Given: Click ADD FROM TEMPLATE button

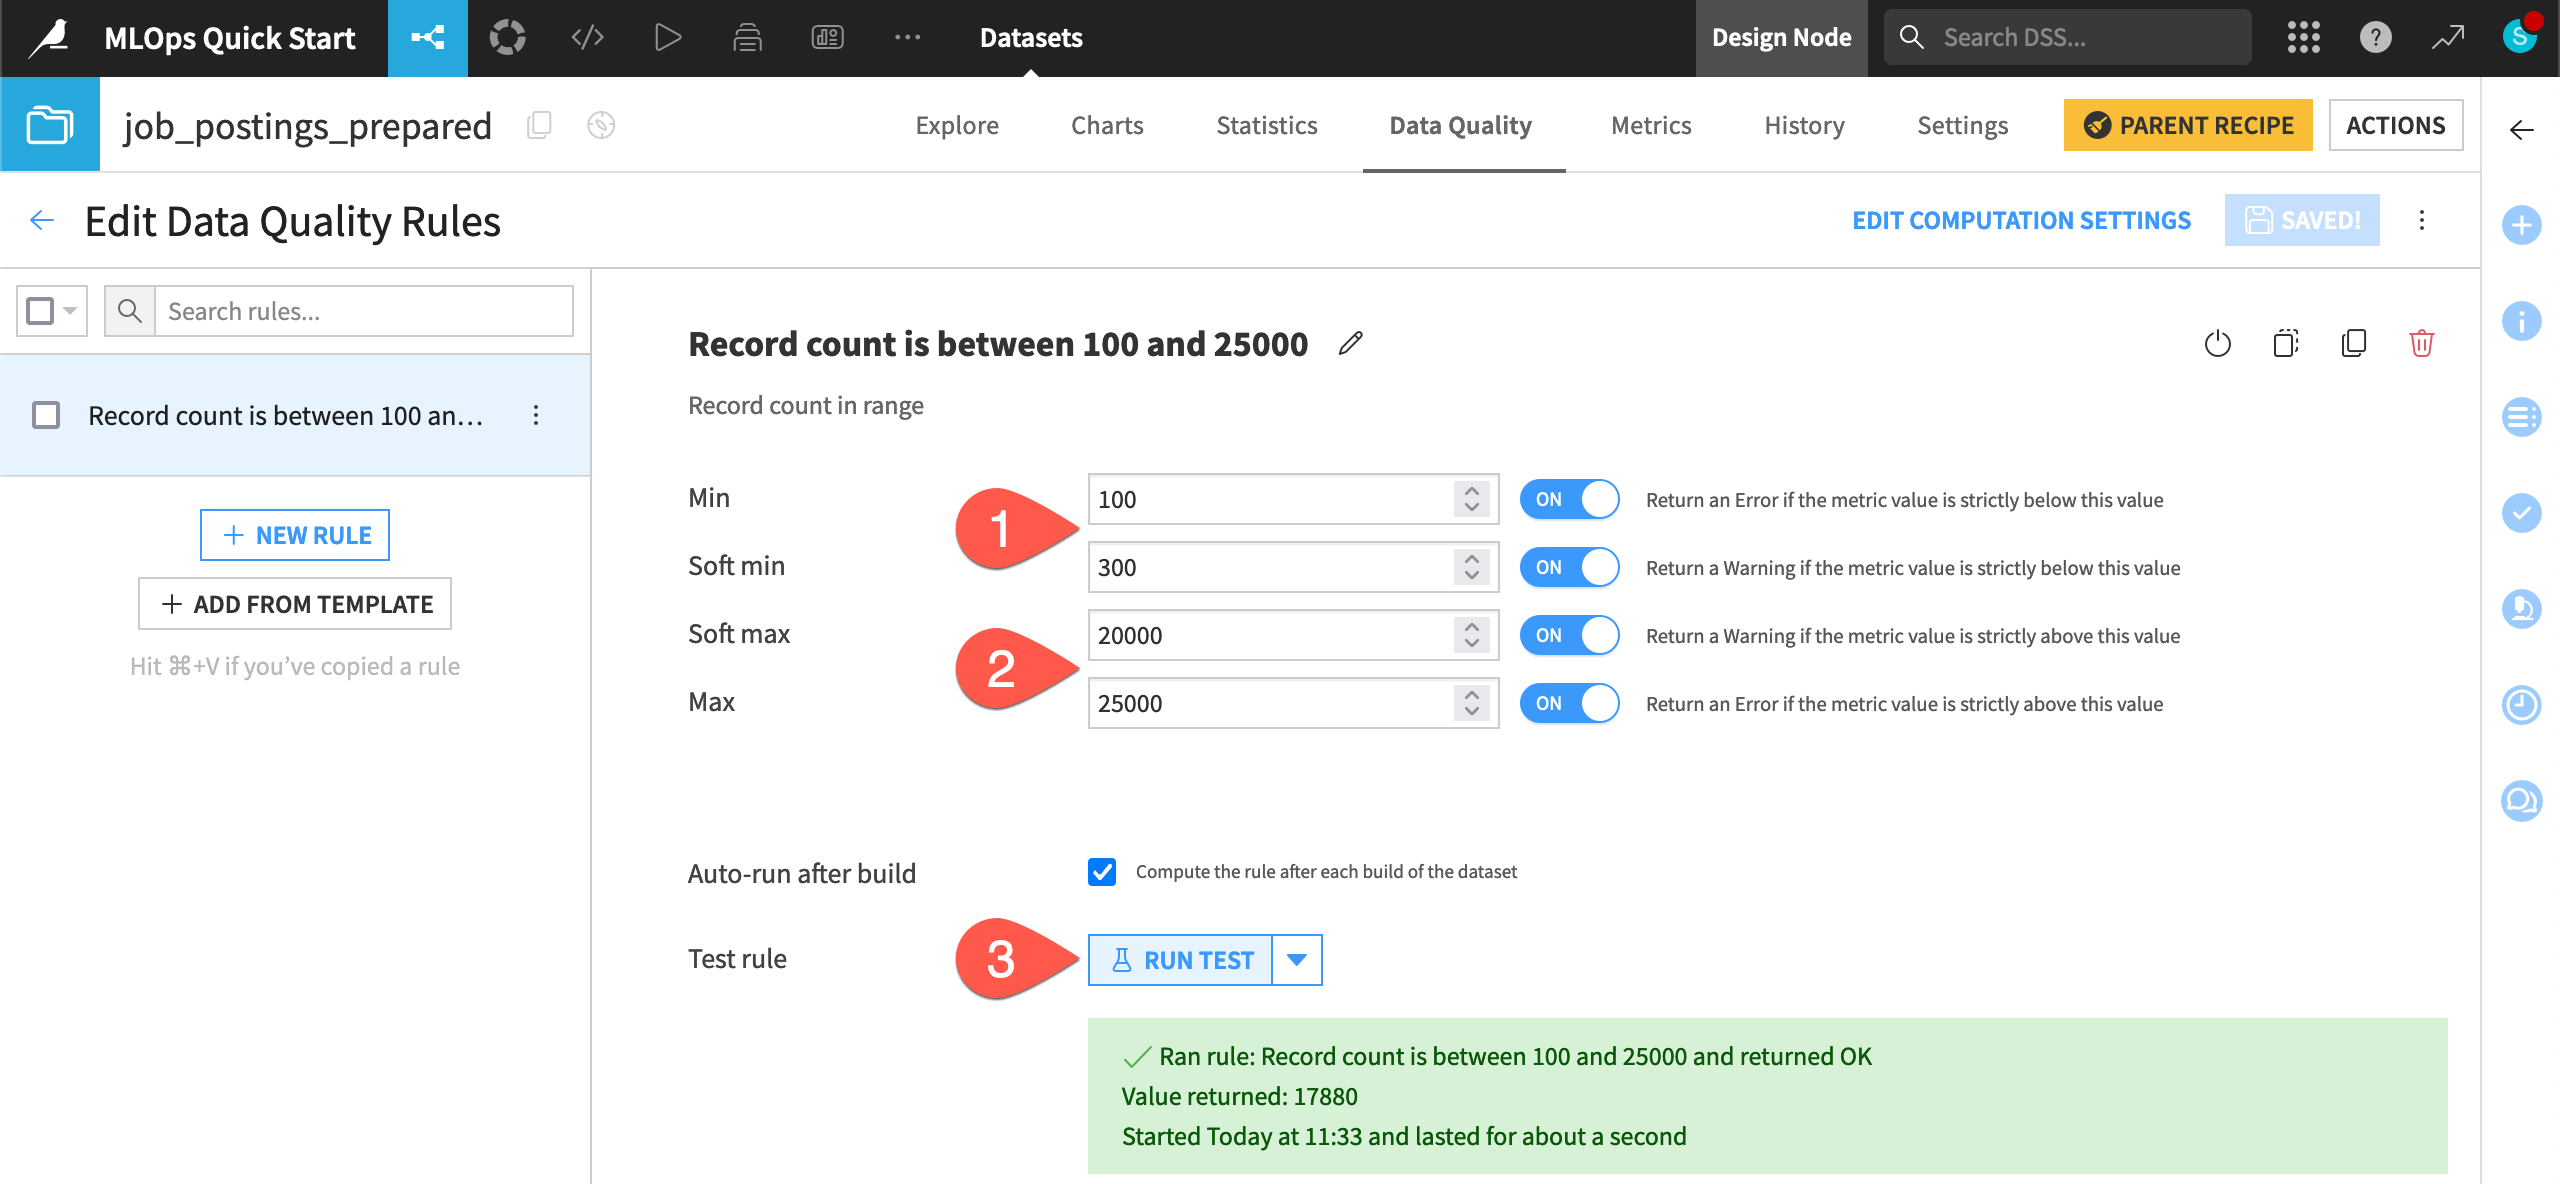Looking at the screenshot, I should (297, 604).
